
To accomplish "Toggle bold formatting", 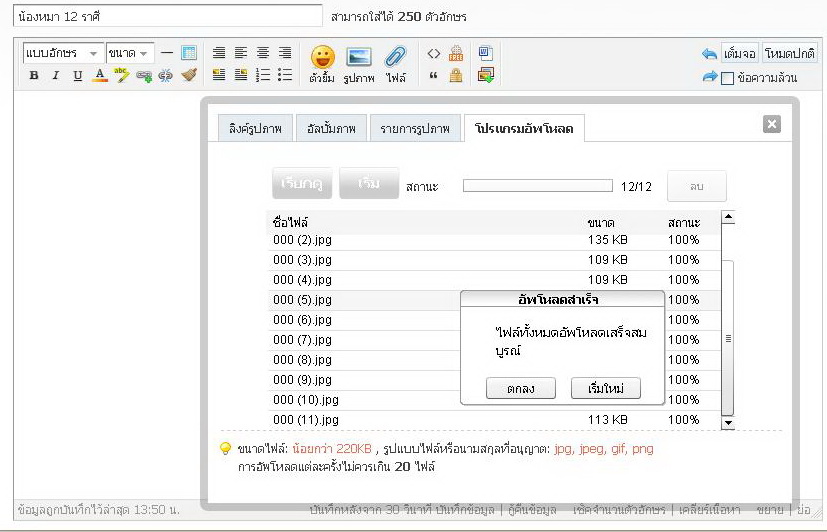I will [x=34, y=75].
